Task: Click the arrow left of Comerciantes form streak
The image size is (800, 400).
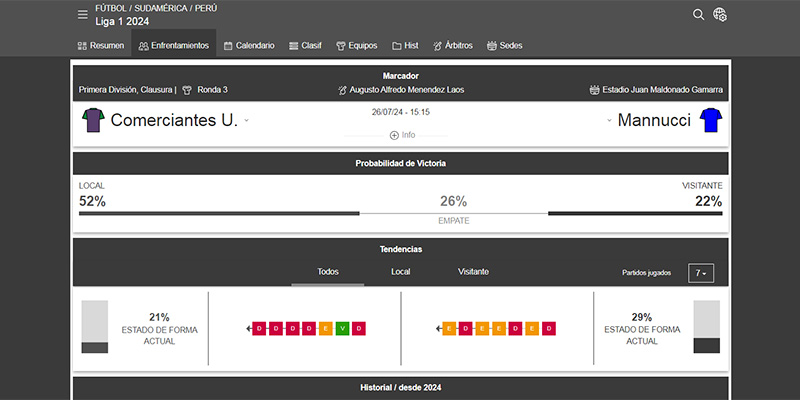Action: [x=248, y=329]
